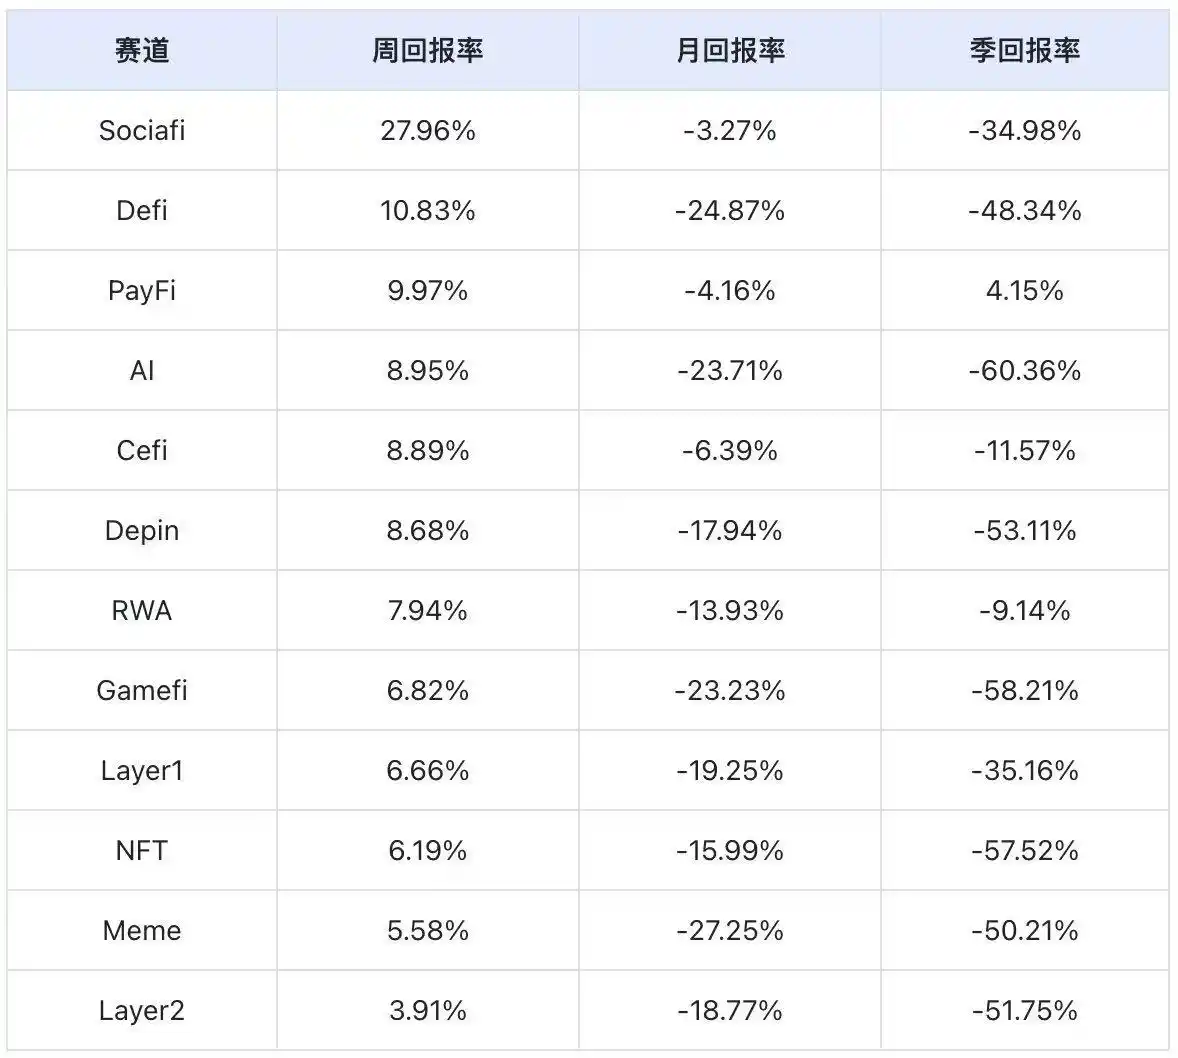Select the Defi sector cell
Viewport: 1178px width, 1058px height.
point(142,210)
